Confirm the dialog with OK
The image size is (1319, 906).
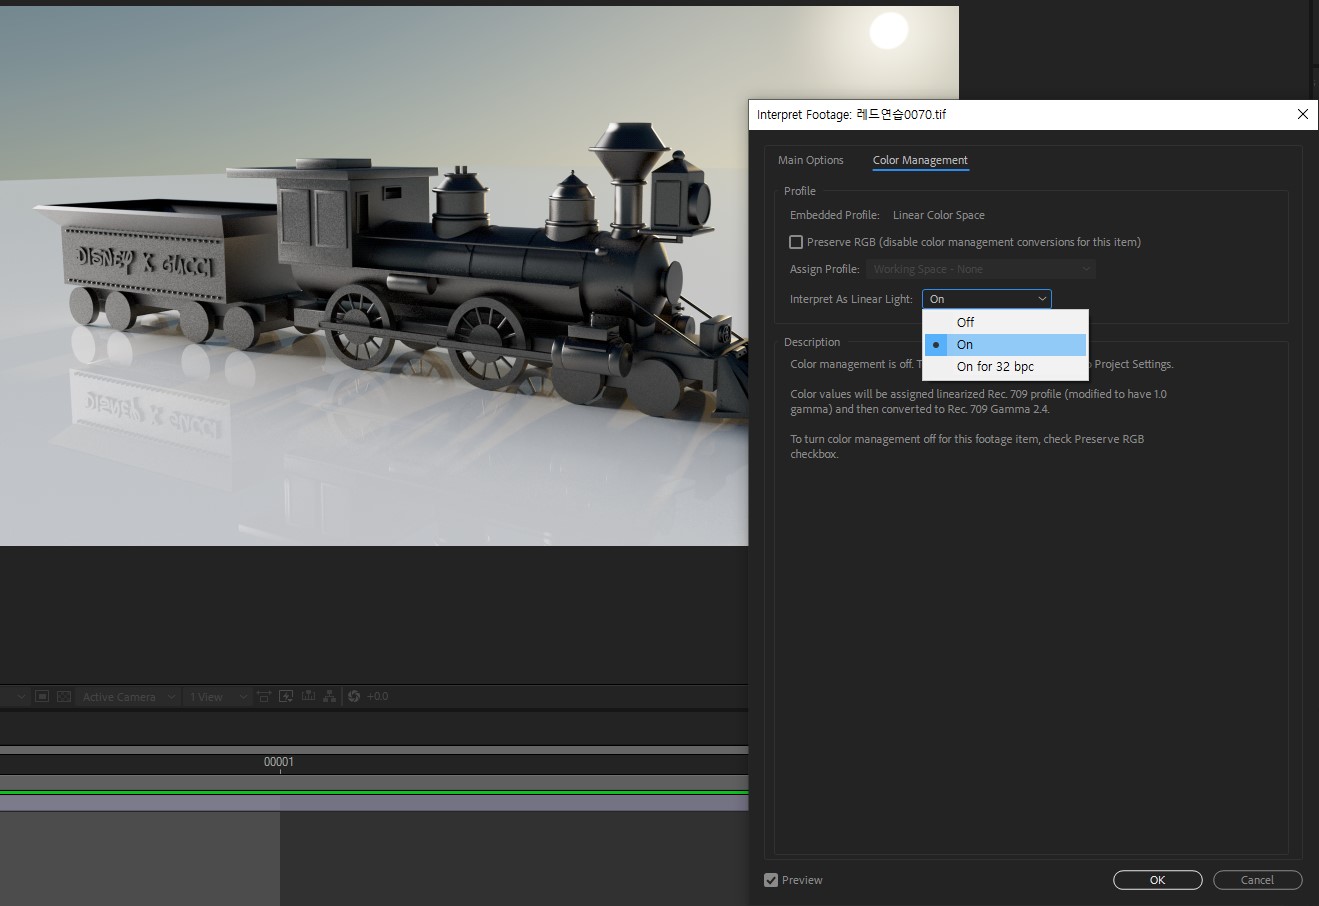1157,880
